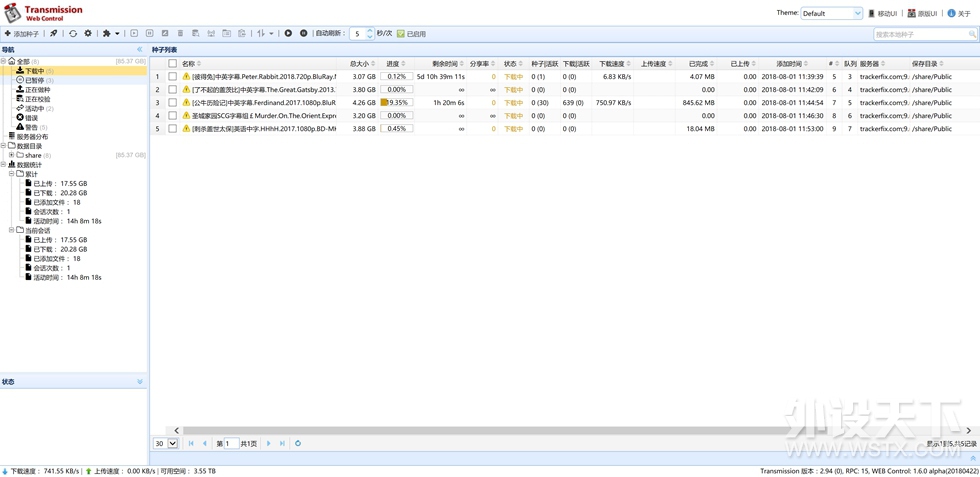
Task: Click the start selected torrents toolbar icon
Action: [134, 33]
